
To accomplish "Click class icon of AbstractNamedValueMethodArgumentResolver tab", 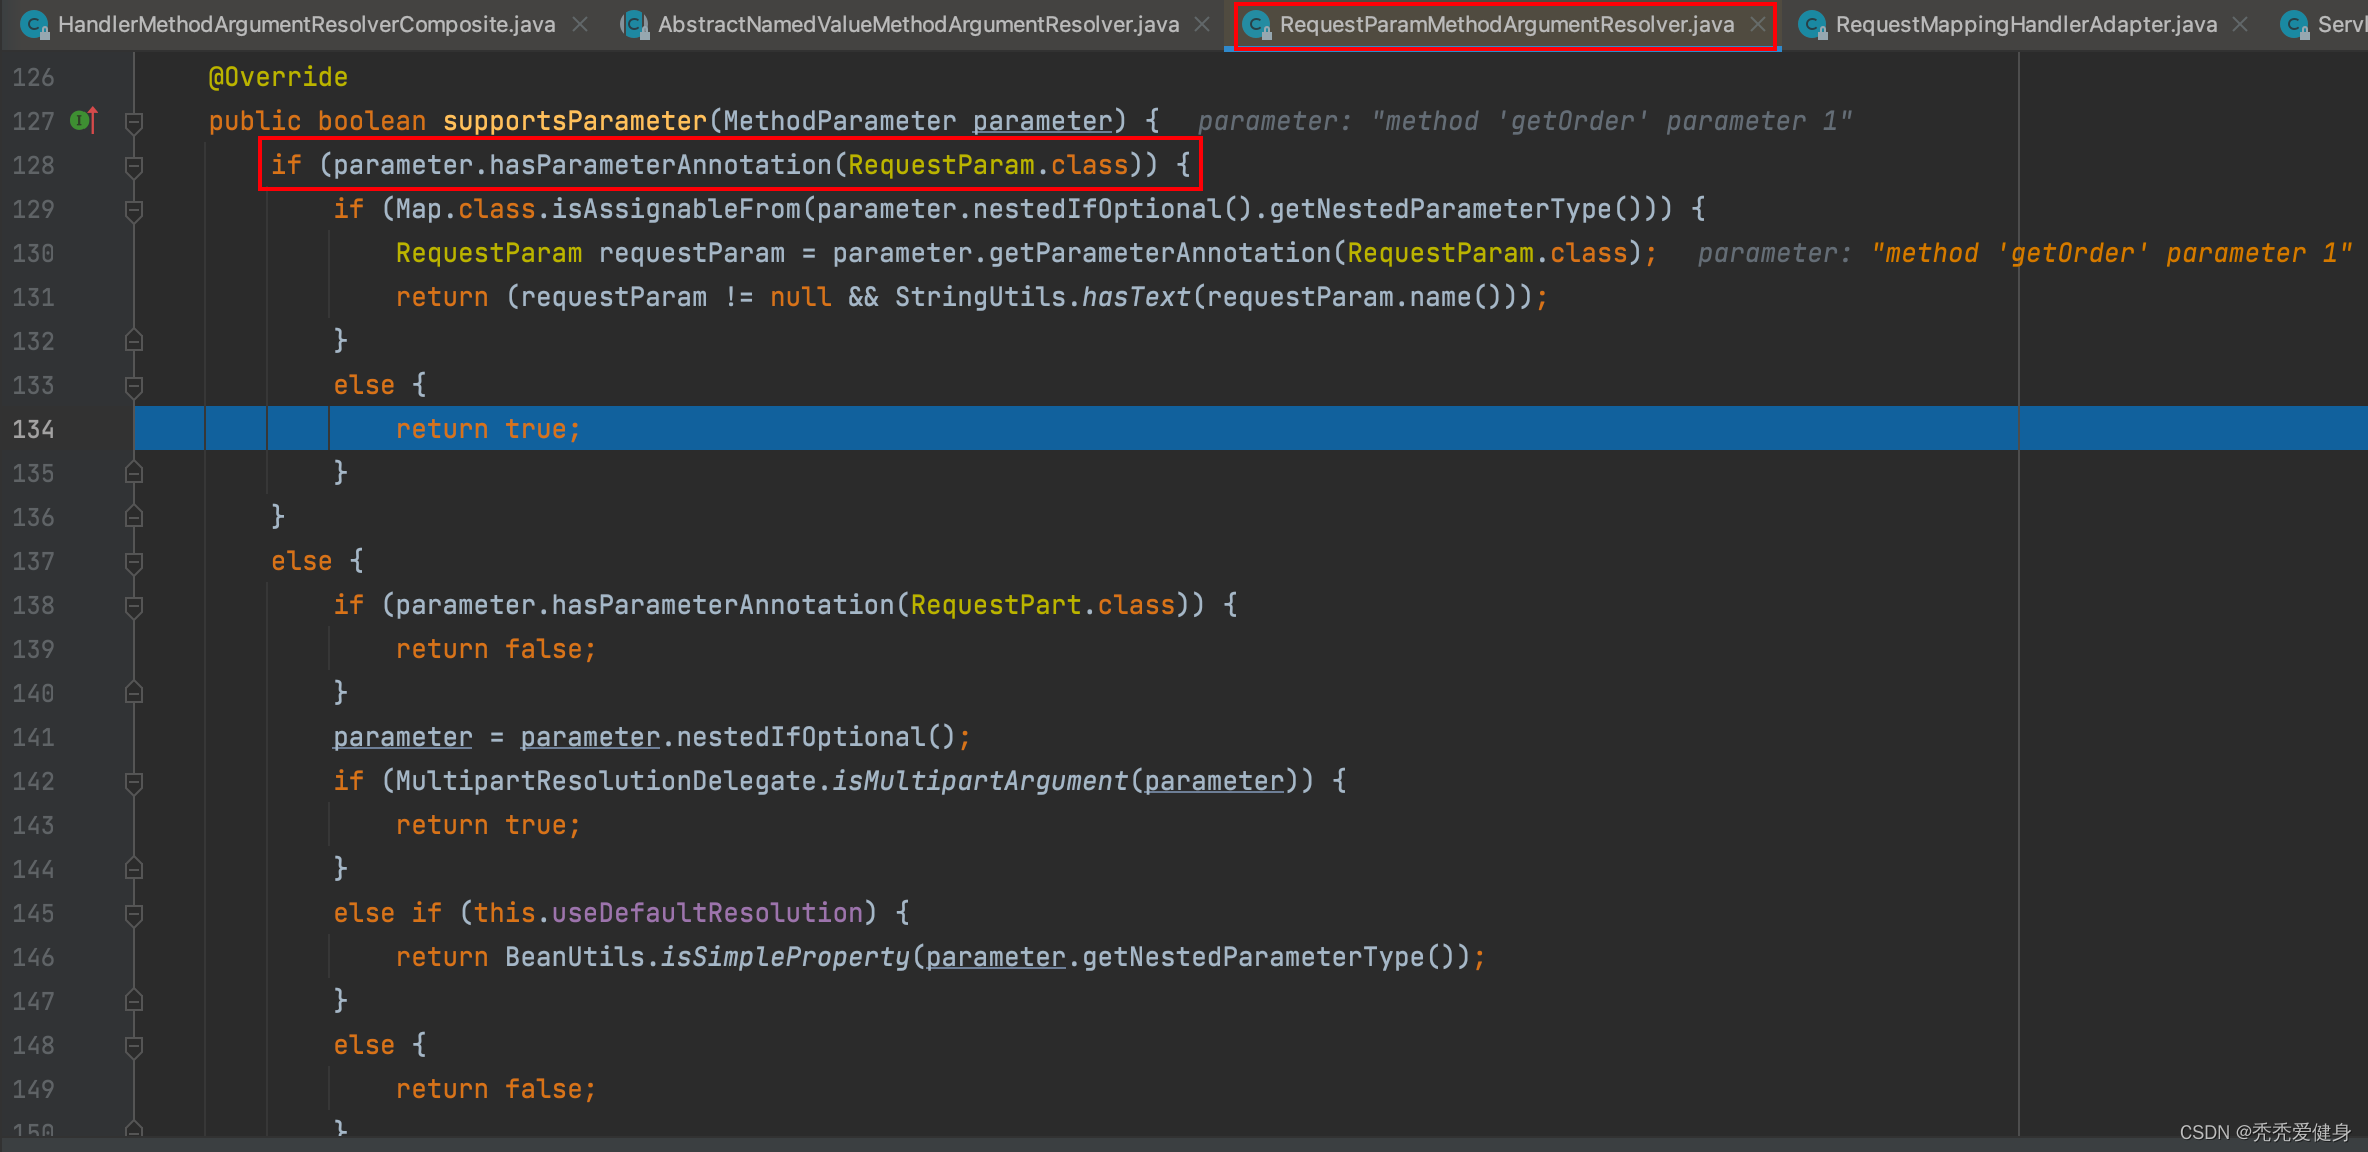I will (634, 25).
